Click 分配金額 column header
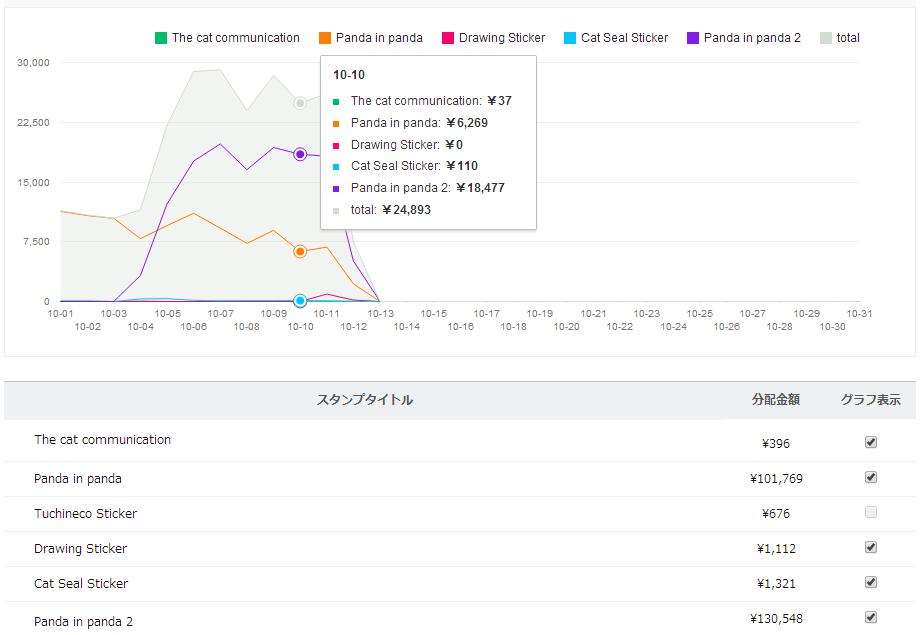 click(776, 400)
